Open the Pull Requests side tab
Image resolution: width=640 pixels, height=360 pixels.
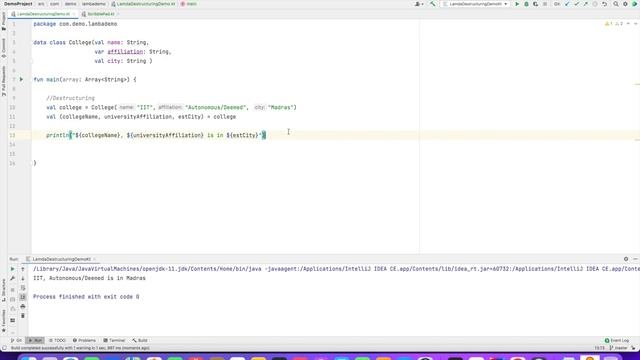(4, 81)
